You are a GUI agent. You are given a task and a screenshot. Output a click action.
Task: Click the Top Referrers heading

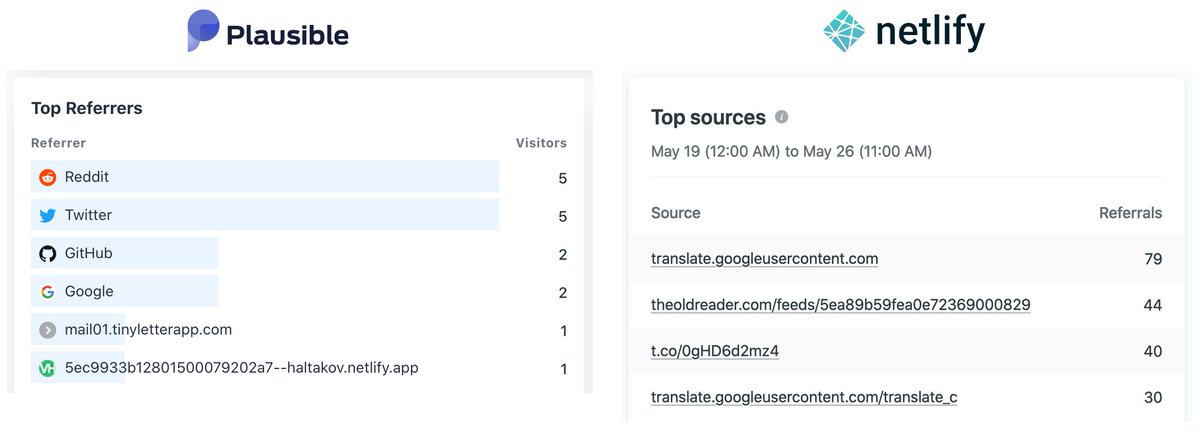[x=87, y=108]
